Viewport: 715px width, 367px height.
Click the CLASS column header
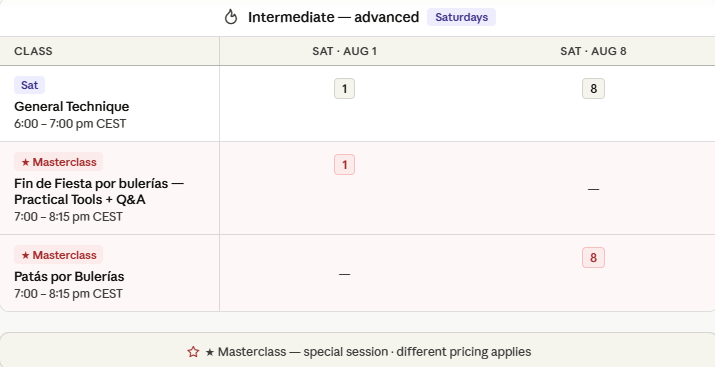tap(33, 51)
